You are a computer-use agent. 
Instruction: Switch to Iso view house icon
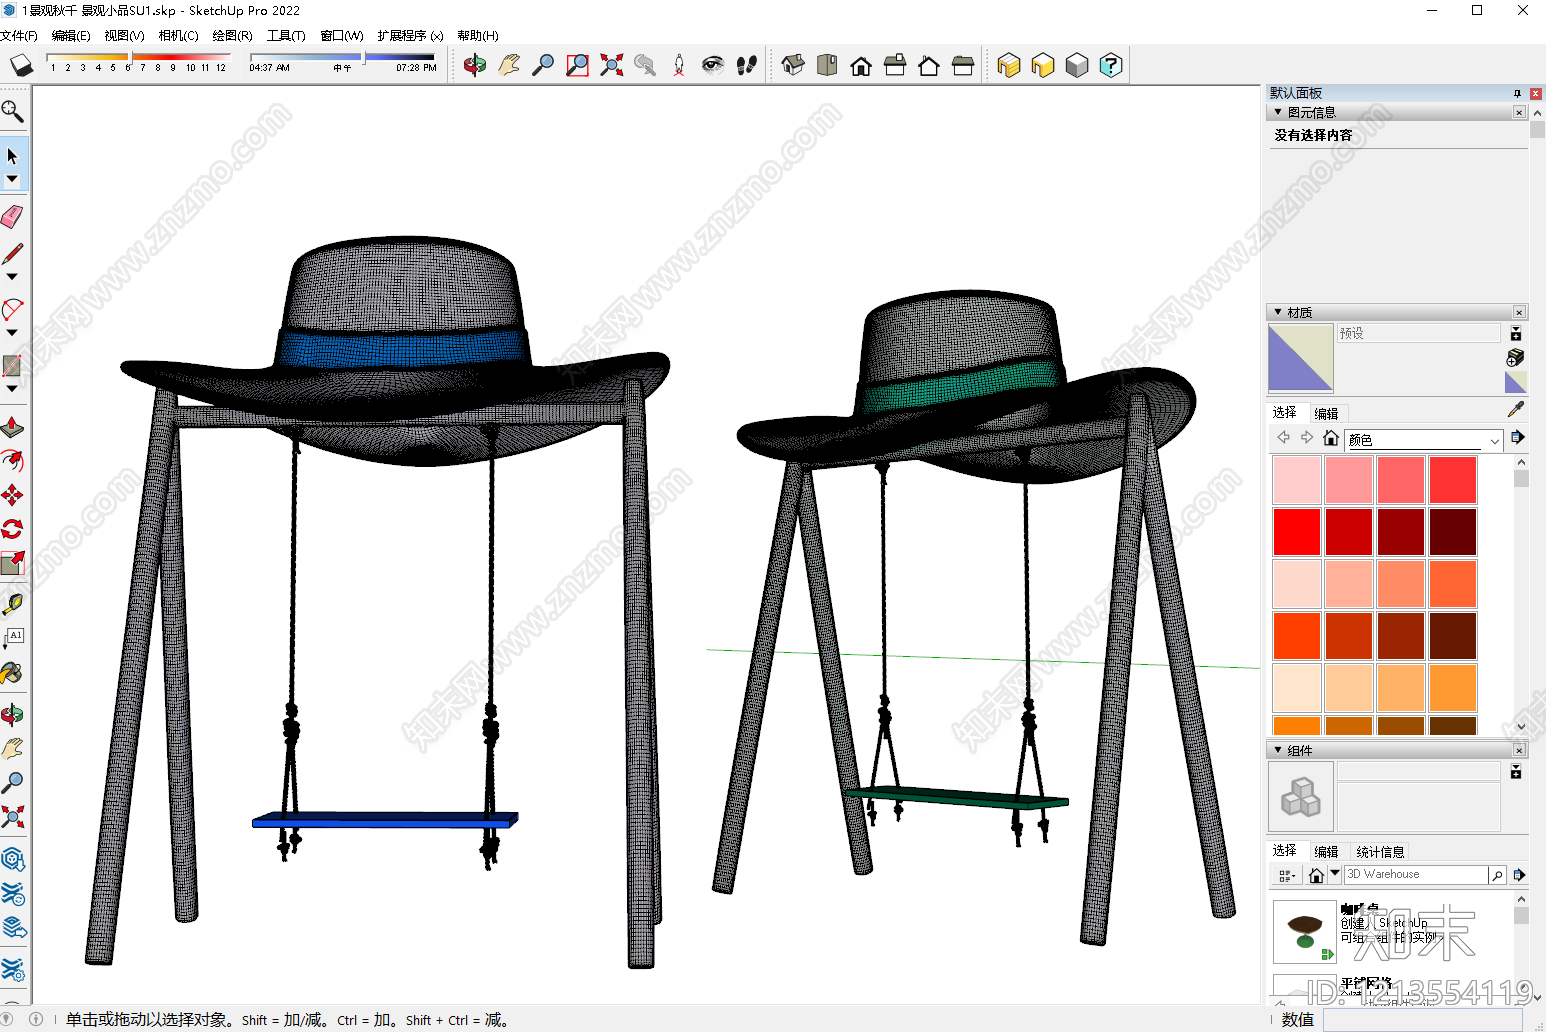click(x=793, y=66)
